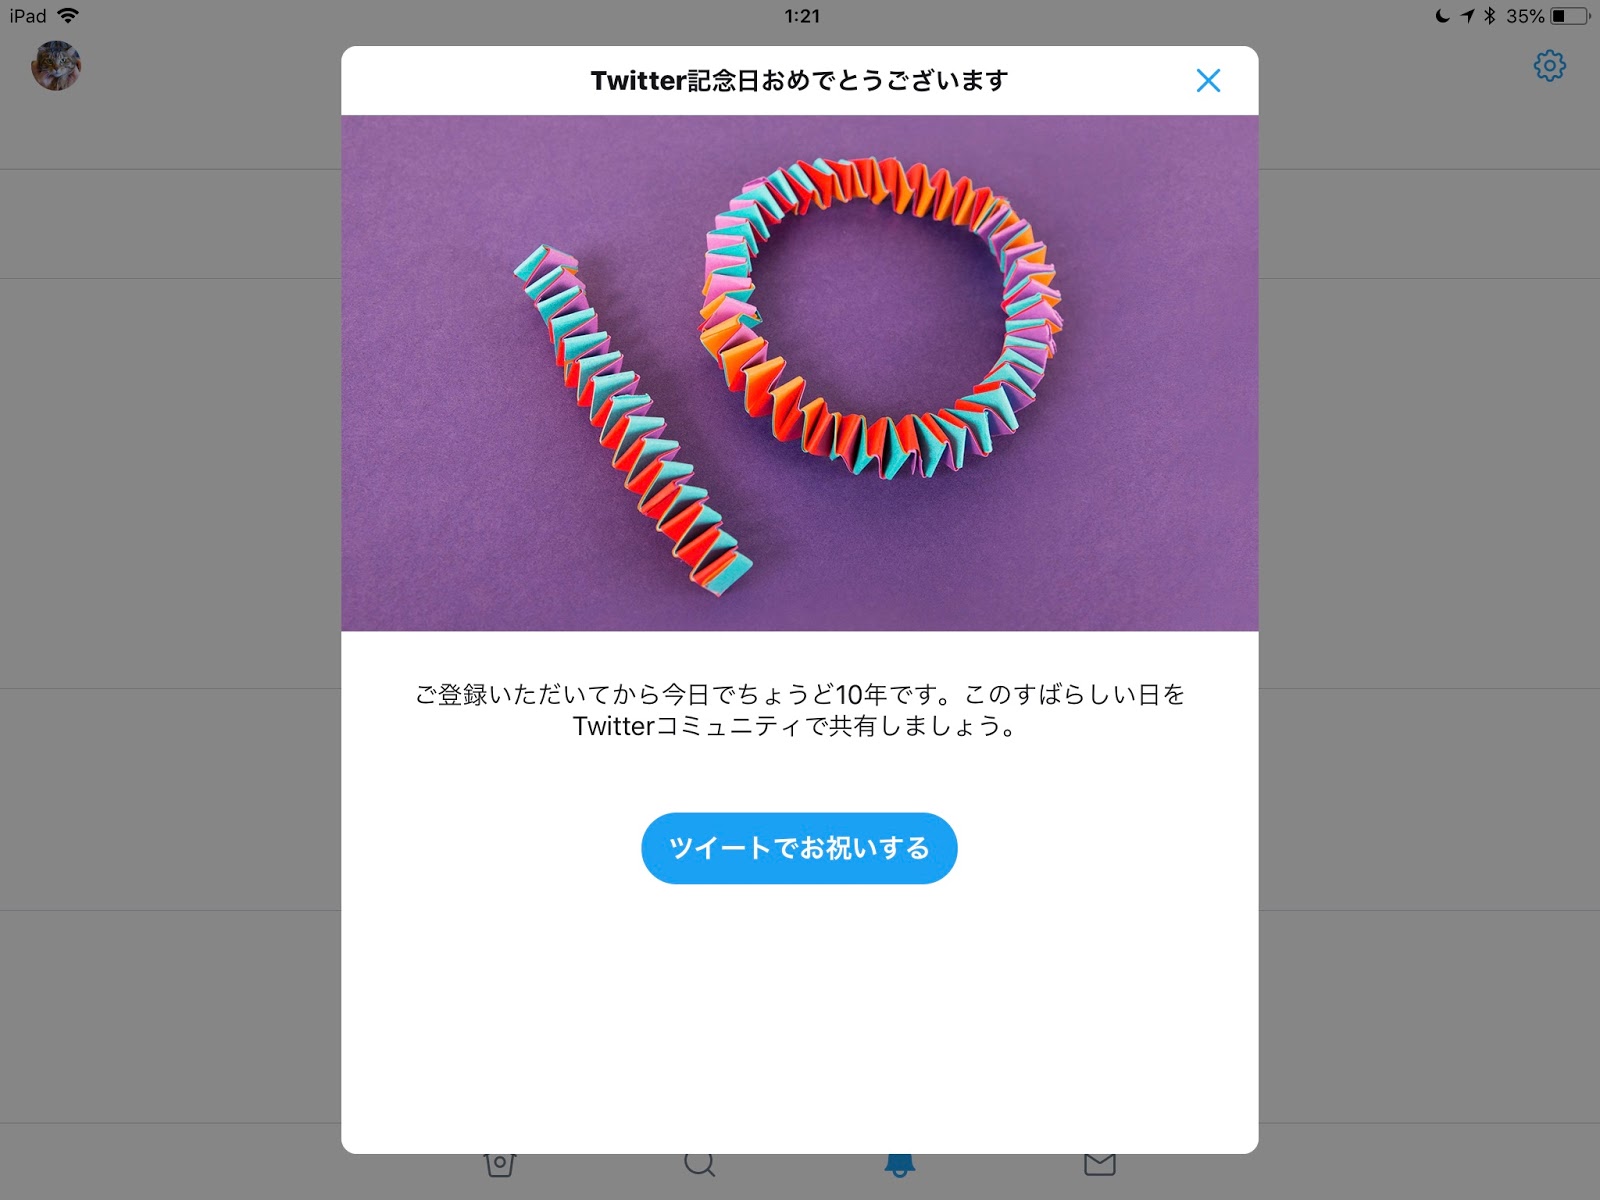Tap the 1:21 clock in status bar

pos(802,16)
